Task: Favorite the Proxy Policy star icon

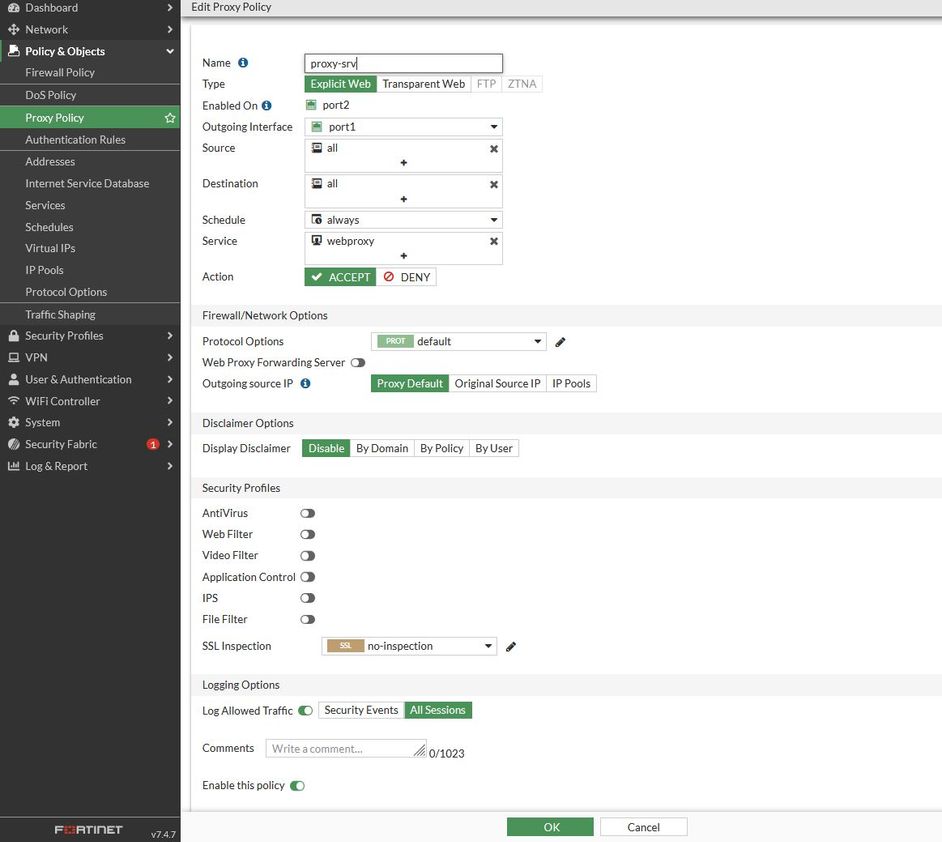Action: (x=170, y=118)
